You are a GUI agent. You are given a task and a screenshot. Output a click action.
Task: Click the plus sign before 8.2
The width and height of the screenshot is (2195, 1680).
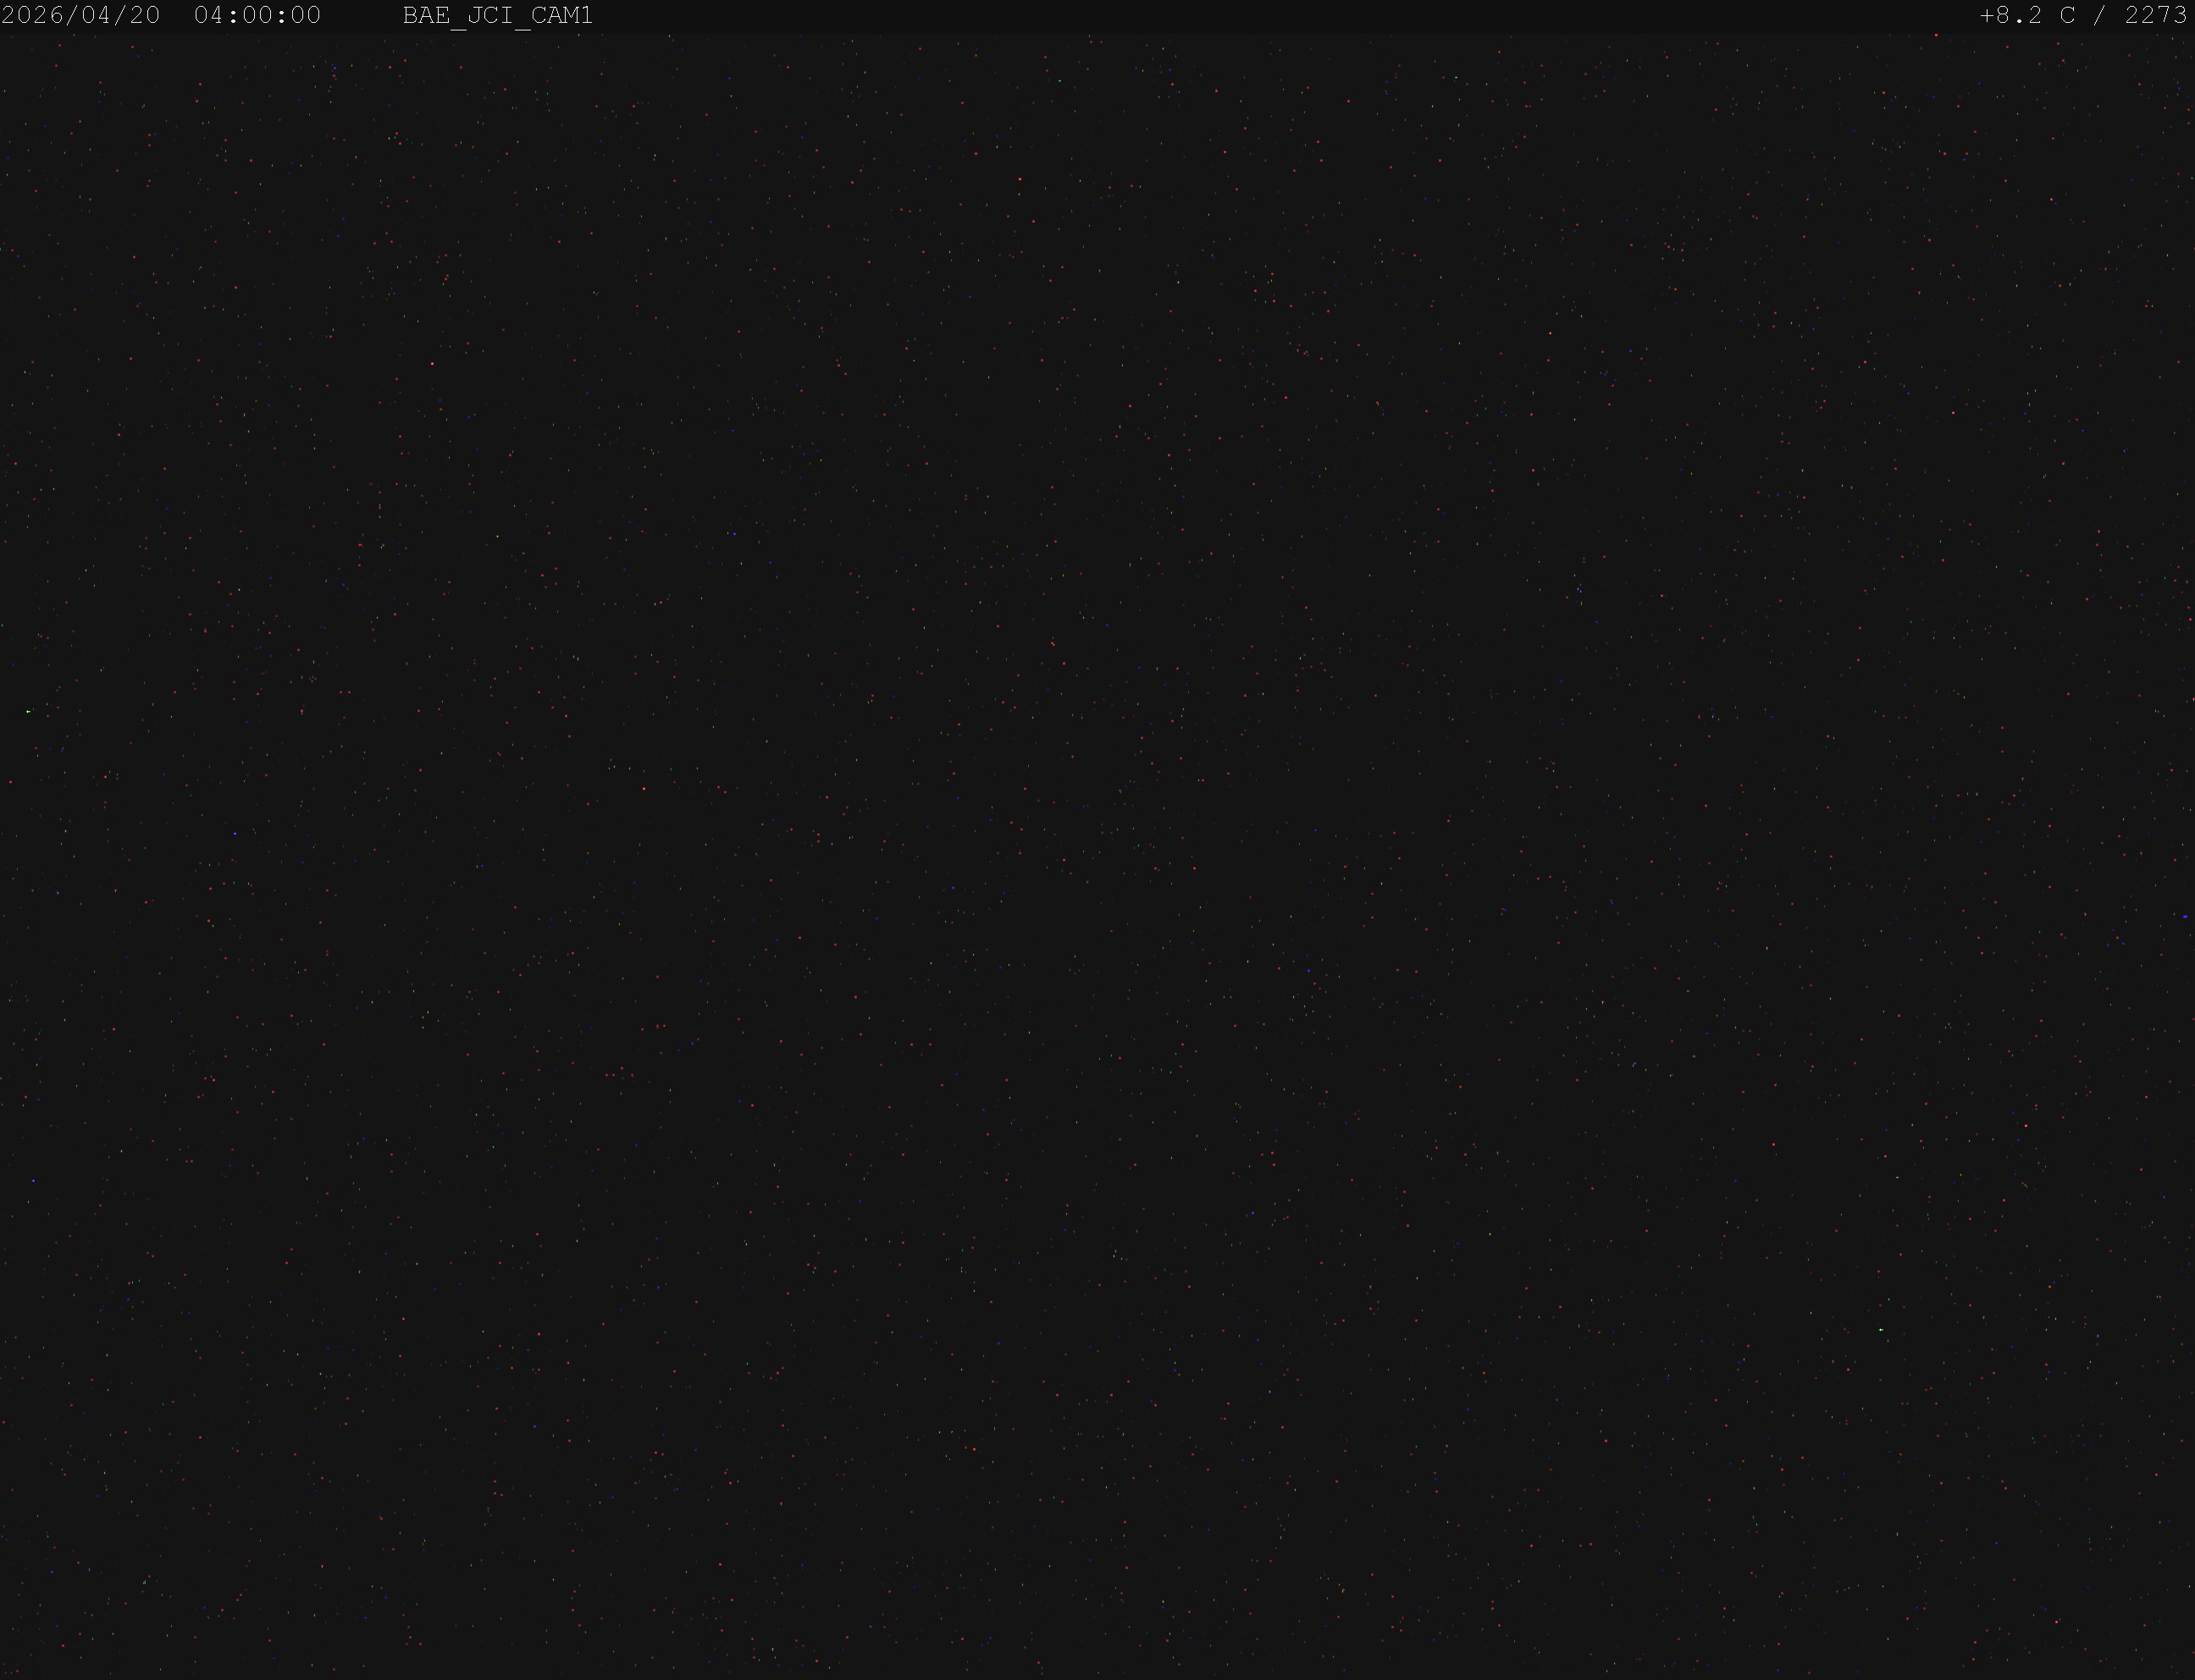tap(1987, 16)
